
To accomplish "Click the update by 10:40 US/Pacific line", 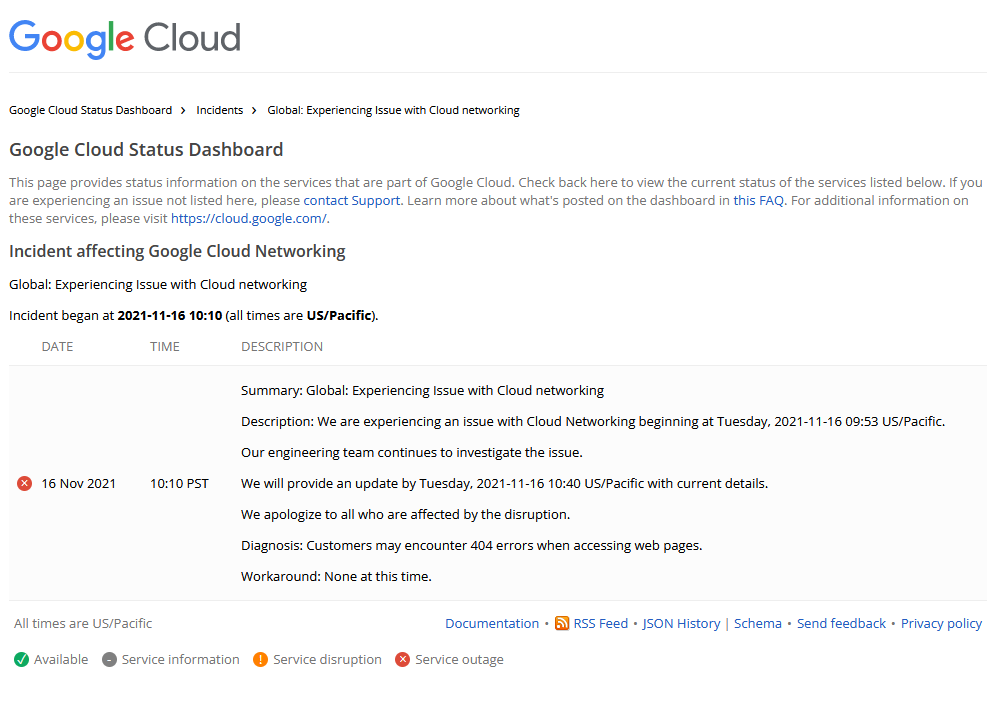I will click(x=505, y=484).
